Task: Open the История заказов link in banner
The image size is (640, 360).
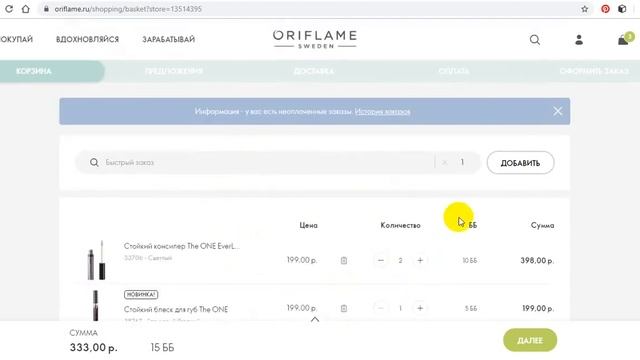Action: [382, 111]
